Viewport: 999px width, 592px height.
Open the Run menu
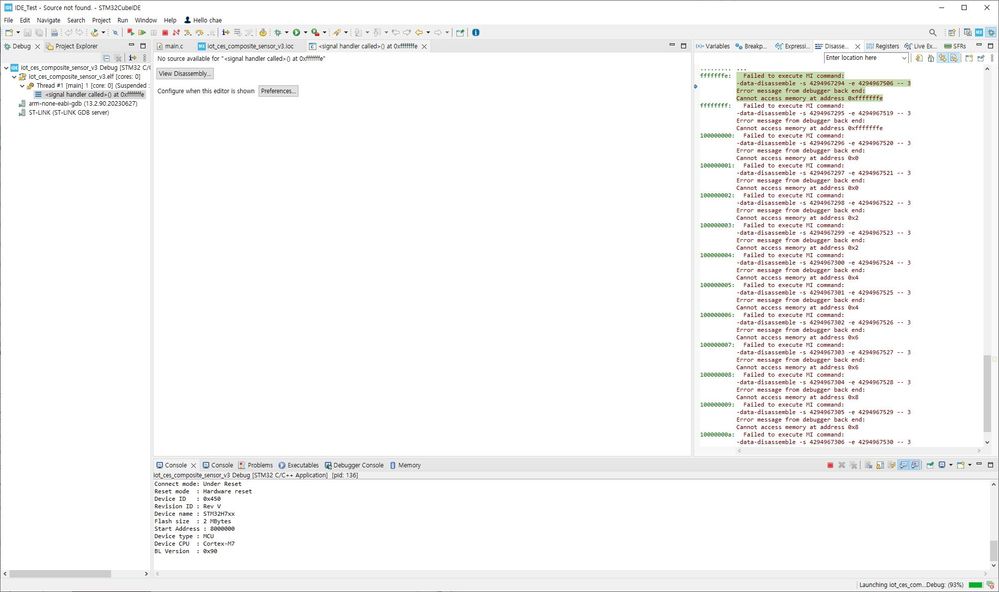122,20
